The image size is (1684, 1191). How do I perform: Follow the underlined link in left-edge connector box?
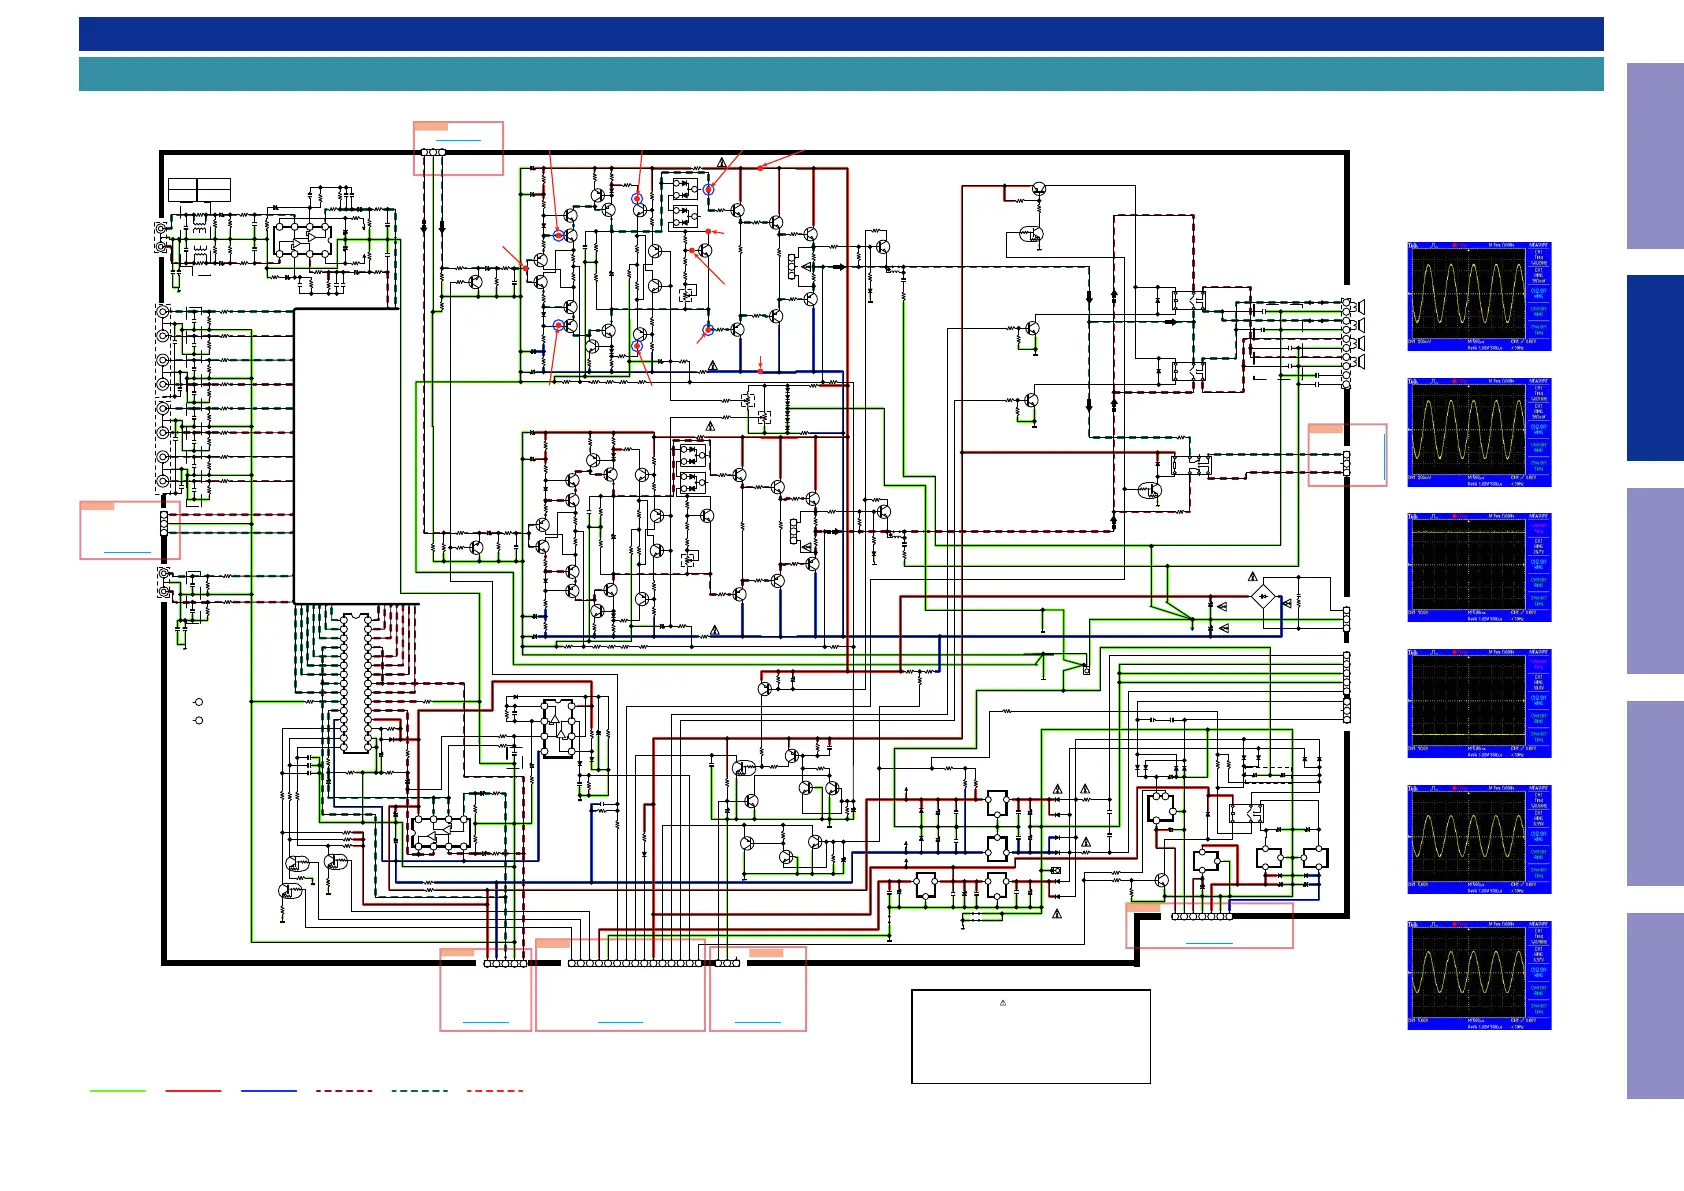(x=127, y=552)
